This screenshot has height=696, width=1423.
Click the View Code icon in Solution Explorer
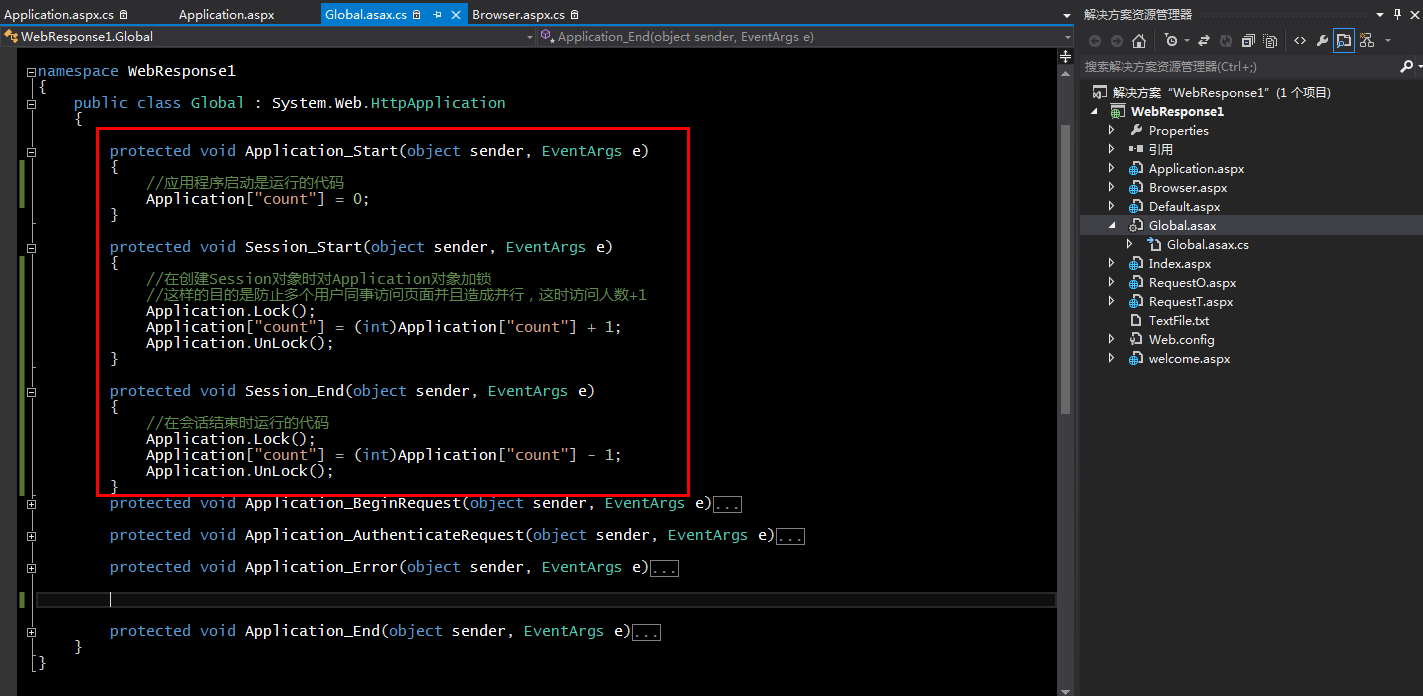click(1300, 41)
